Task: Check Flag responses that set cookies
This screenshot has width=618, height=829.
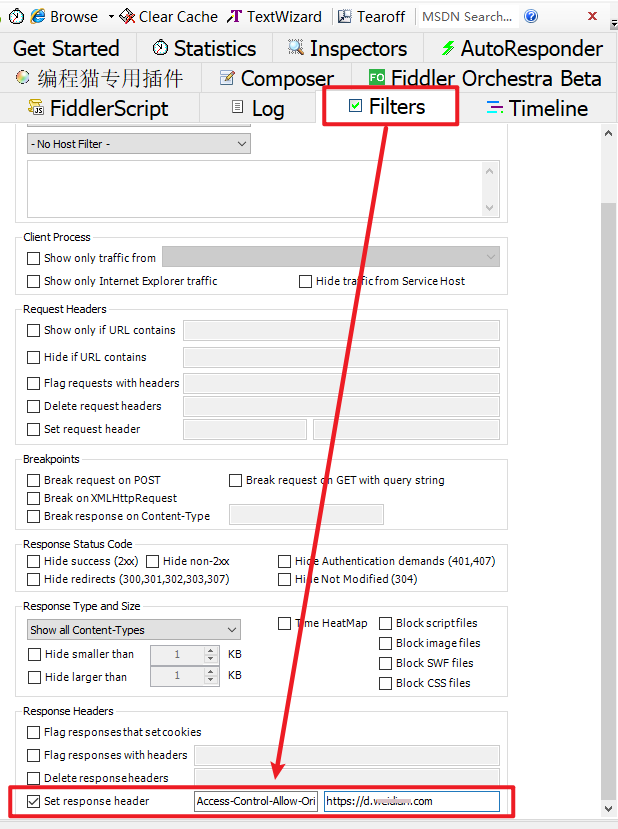Action: point(33,732)
